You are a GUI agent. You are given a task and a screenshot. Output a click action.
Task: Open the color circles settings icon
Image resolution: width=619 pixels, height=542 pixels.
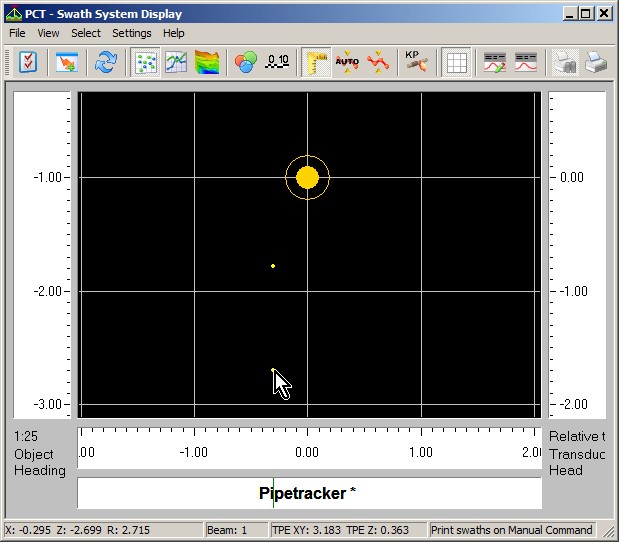[x=246, y=63]
